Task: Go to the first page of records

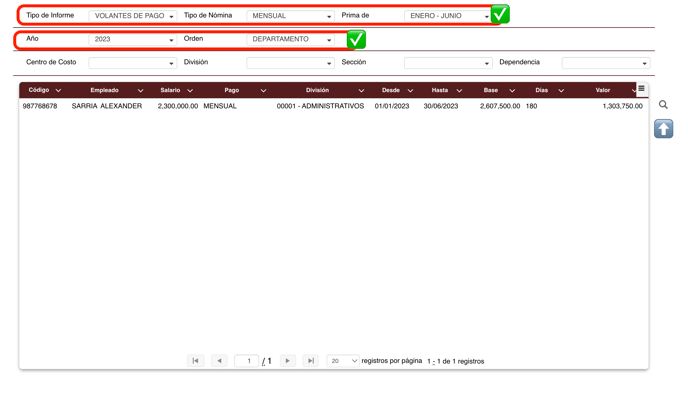Action: pos(195,361)
